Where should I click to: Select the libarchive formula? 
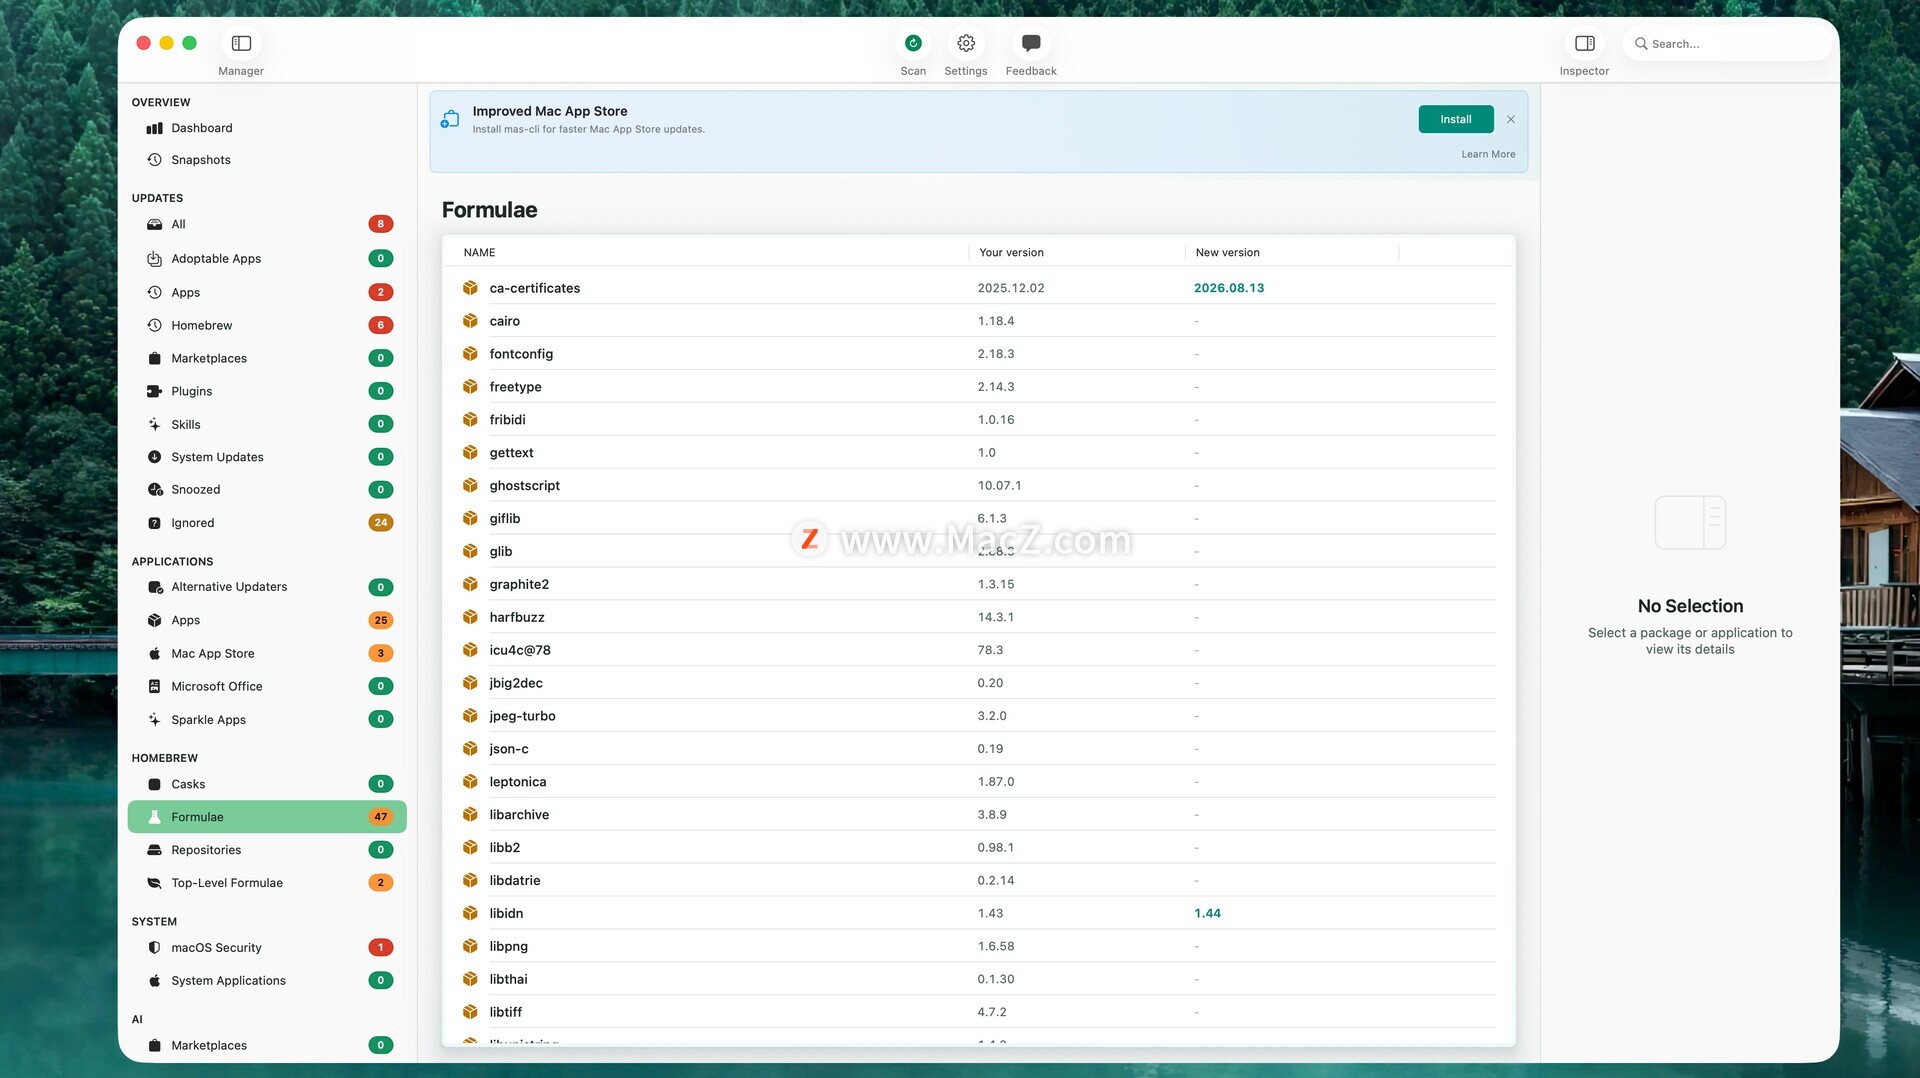tap(979, 815)
